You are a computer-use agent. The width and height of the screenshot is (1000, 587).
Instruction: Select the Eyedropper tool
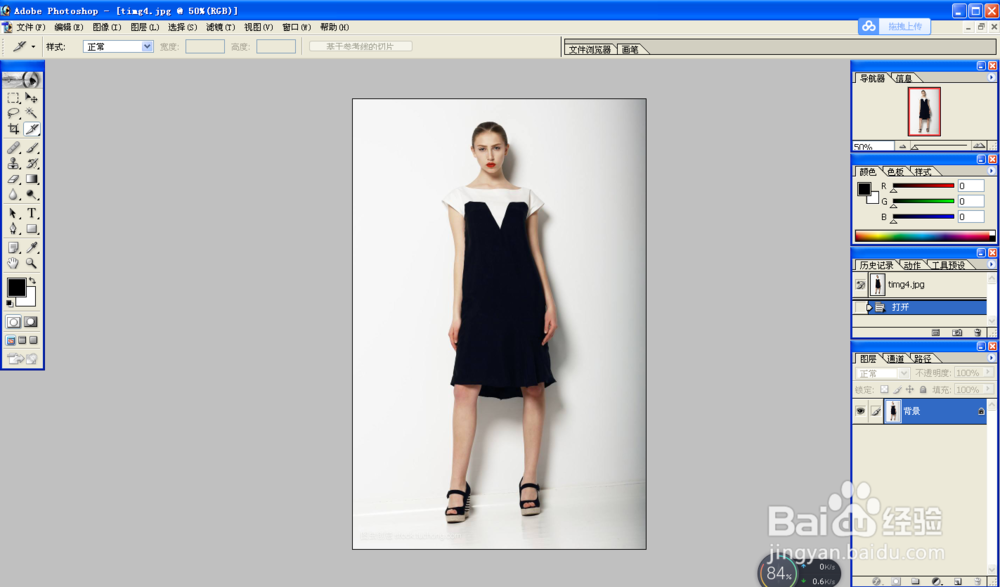click(x=31, y=248)
